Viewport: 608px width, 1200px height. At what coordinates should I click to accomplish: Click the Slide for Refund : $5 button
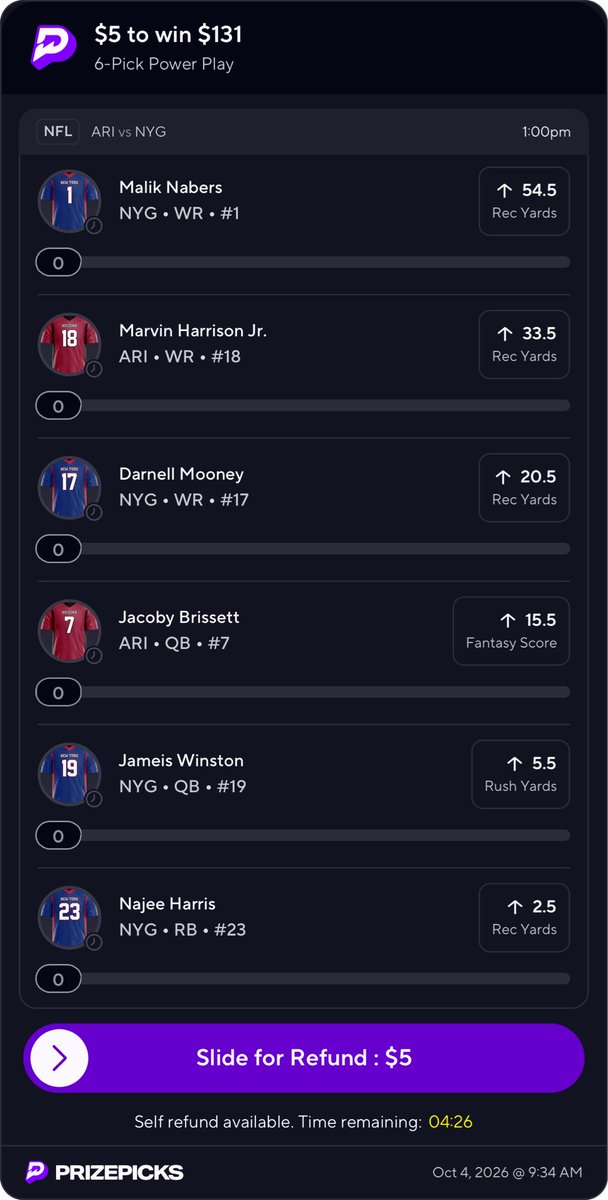pos(304,1058)
